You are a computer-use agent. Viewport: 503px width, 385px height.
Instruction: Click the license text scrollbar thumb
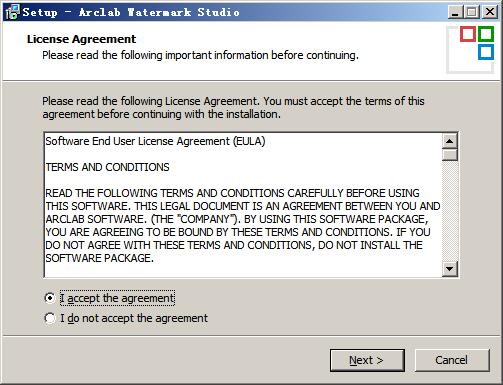450,155
